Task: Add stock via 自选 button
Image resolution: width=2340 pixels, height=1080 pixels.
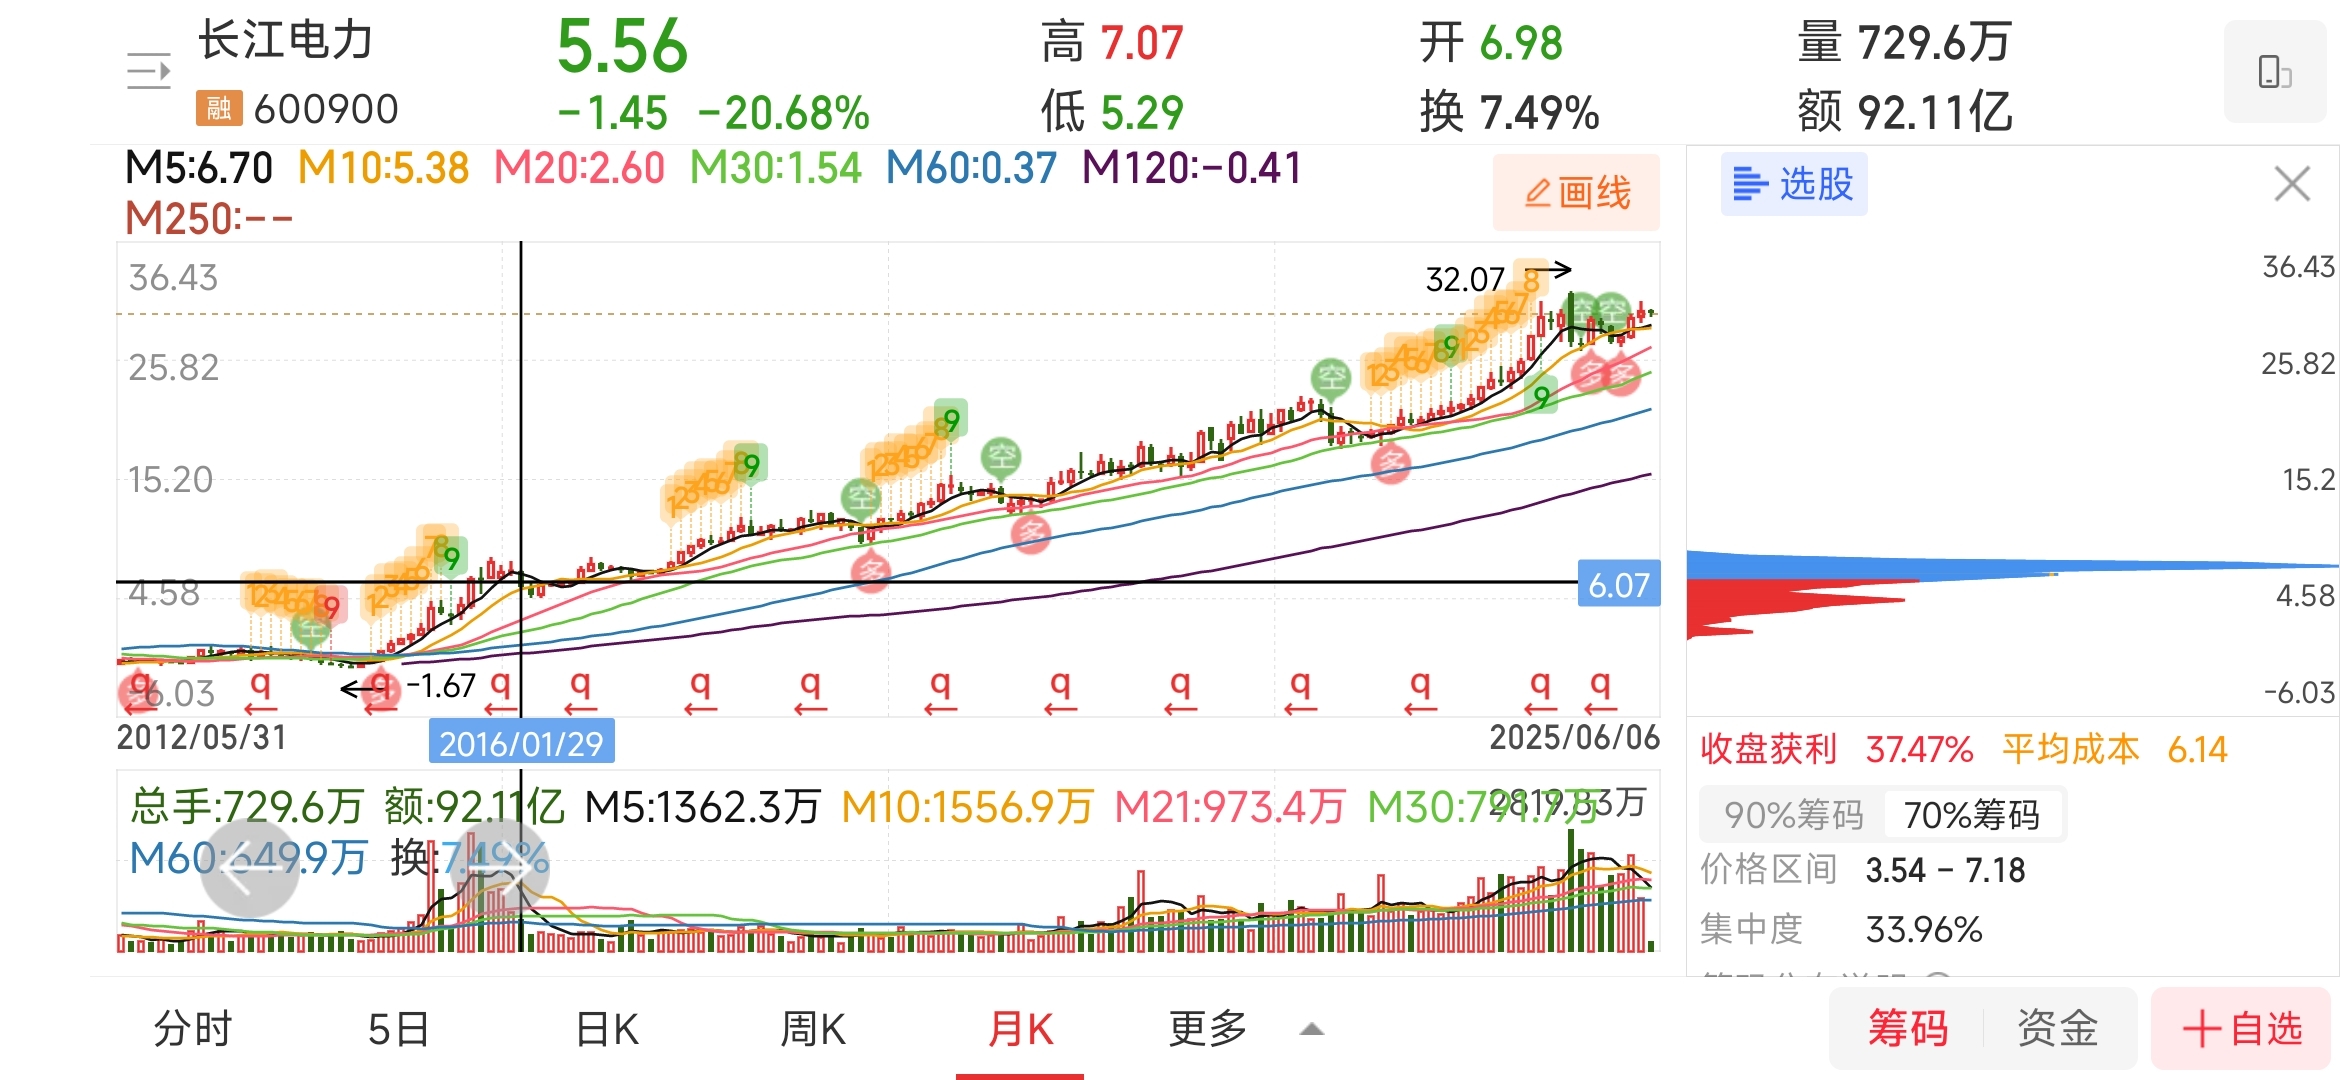Action: tap(2241, 1028)
